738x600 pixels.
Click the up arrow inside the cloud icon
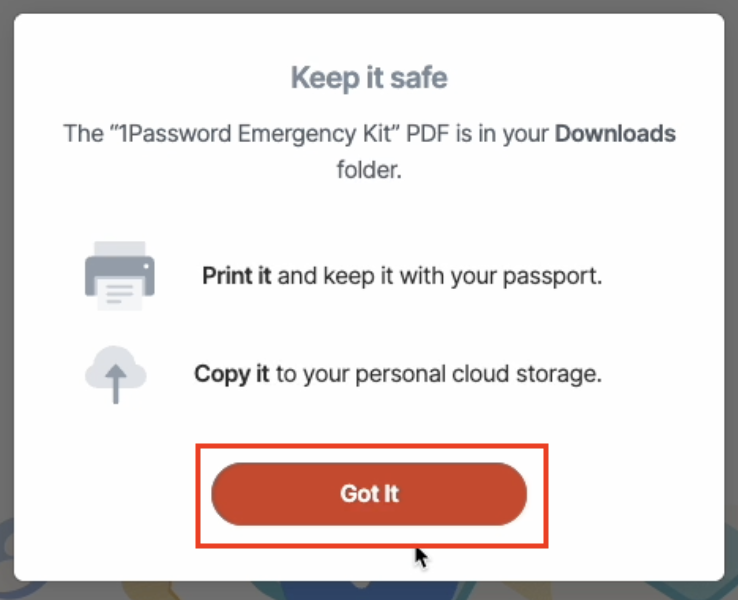point(116,382)
